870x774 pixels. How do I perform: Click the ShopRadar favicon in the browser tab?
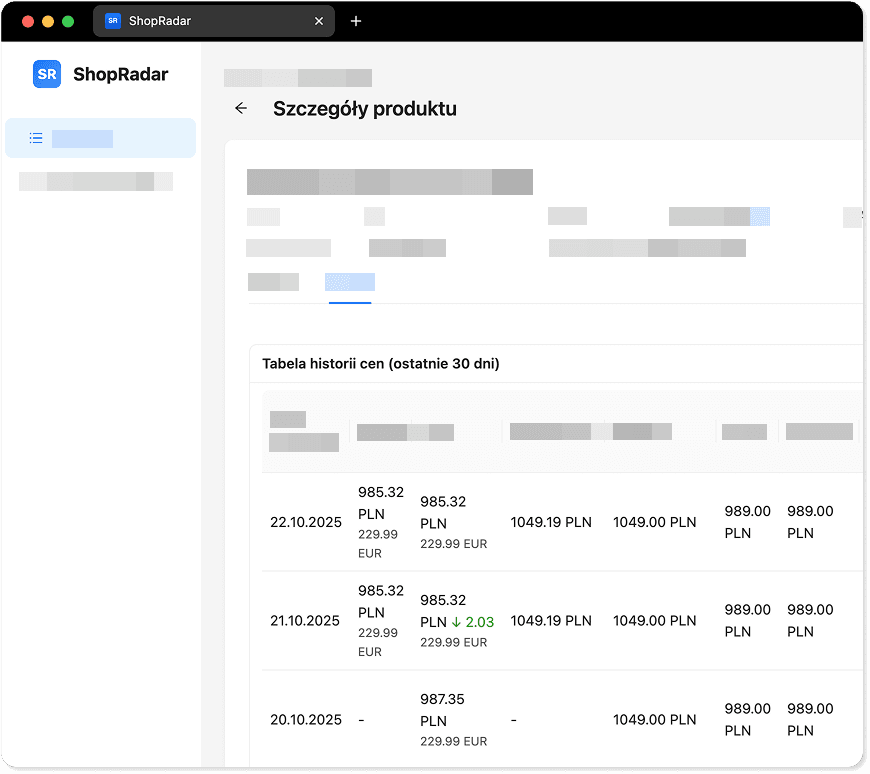[x=113, y=21]
